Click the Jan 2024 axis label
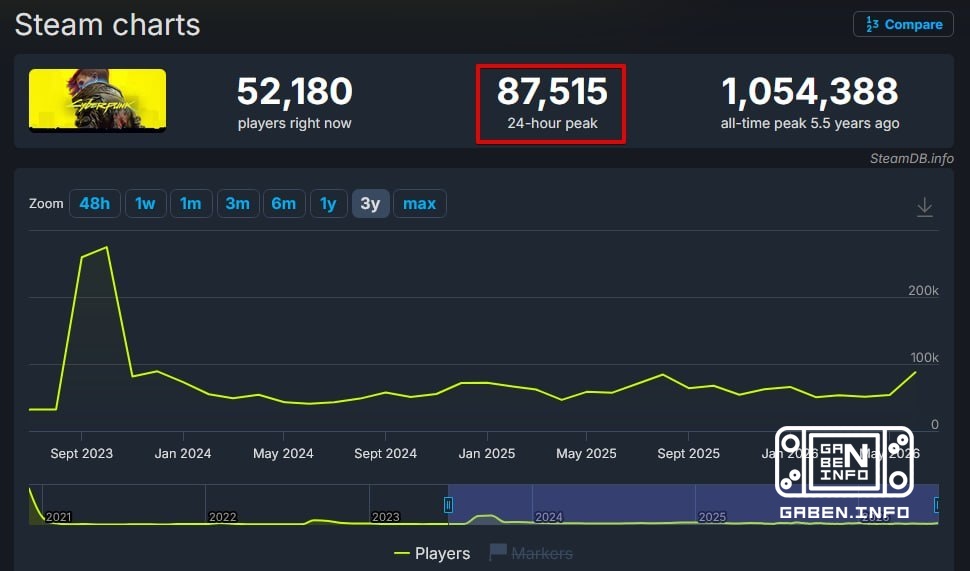The height and width of the screenshot is (571, 970). [182, 453]
